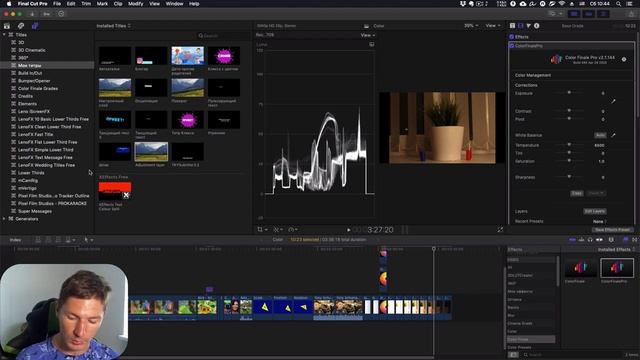Click the Edit Layers button
This screenshot has height=360, width=640.
pyautogui.click(x=594, y=211)
